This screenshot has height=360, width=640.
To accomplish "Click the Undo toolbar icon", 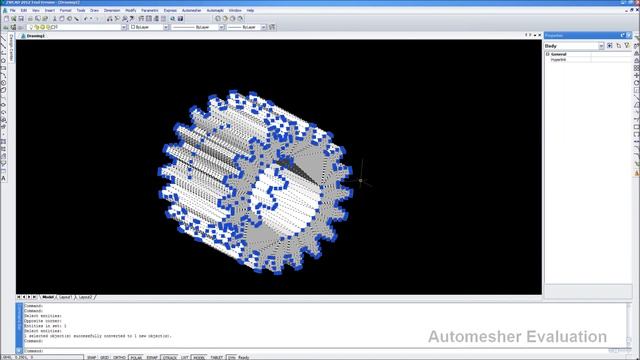I will tap(86, 19).
